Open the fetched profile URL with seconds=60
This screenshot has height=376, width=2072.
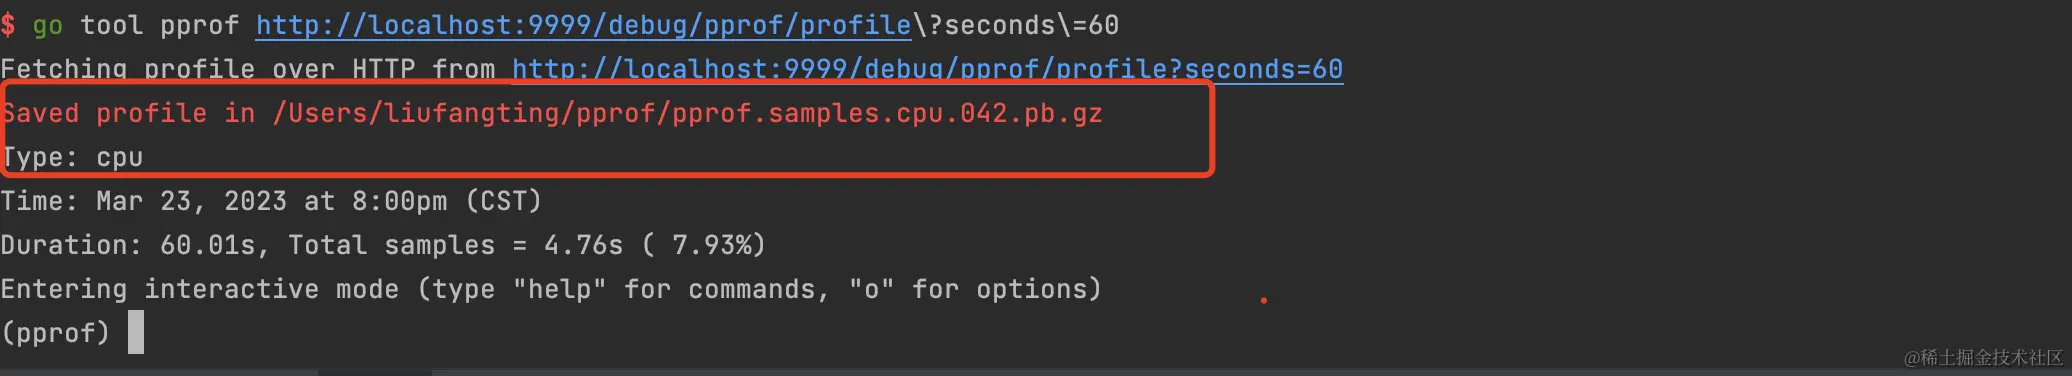tap(927, 69)
